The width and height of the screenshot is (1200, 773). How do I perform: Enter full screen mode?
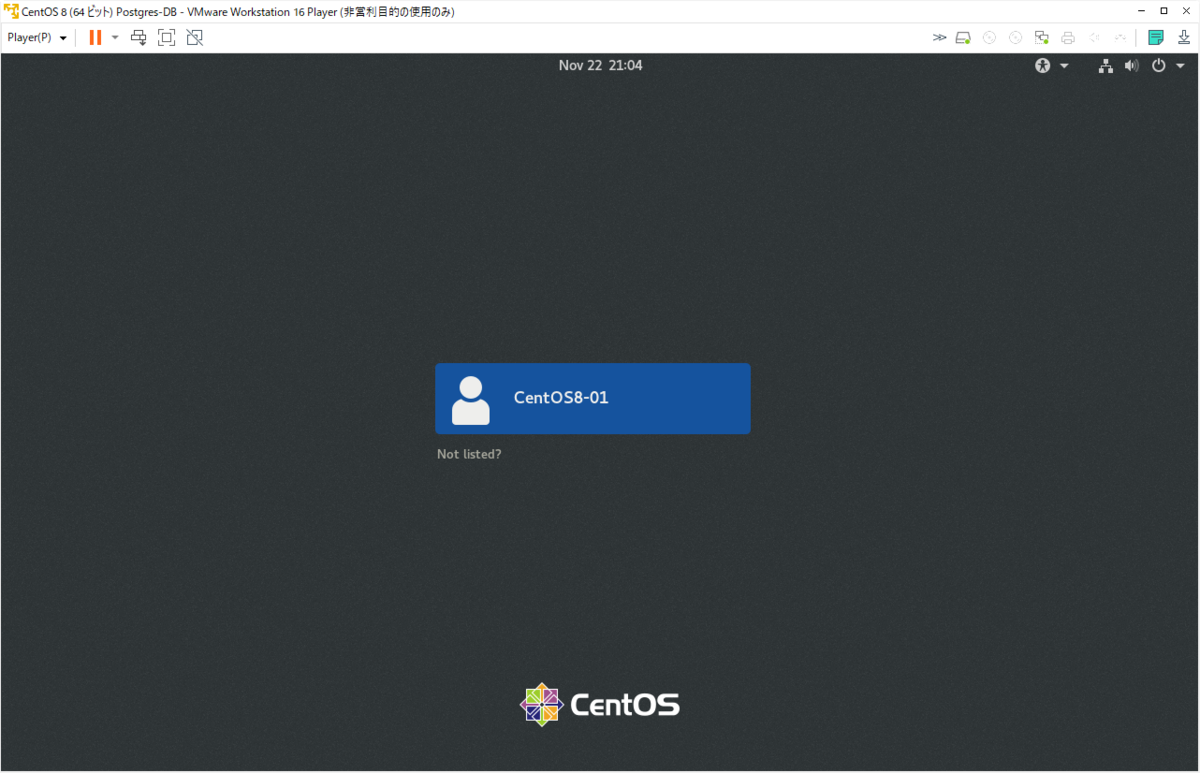pos(166,38)
